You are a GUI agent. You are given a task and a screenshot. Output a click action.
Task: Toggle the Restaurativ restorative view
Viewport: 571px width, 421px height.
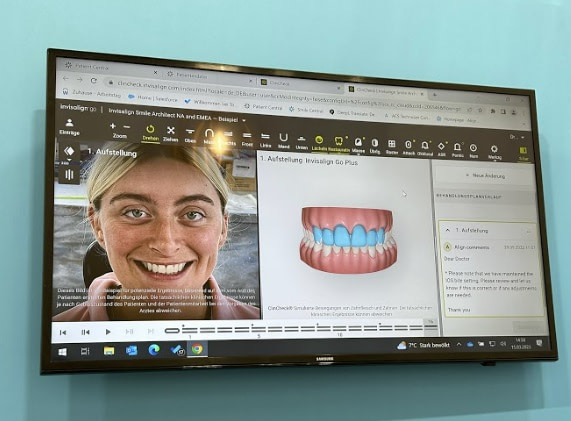(x=339, y=144)
